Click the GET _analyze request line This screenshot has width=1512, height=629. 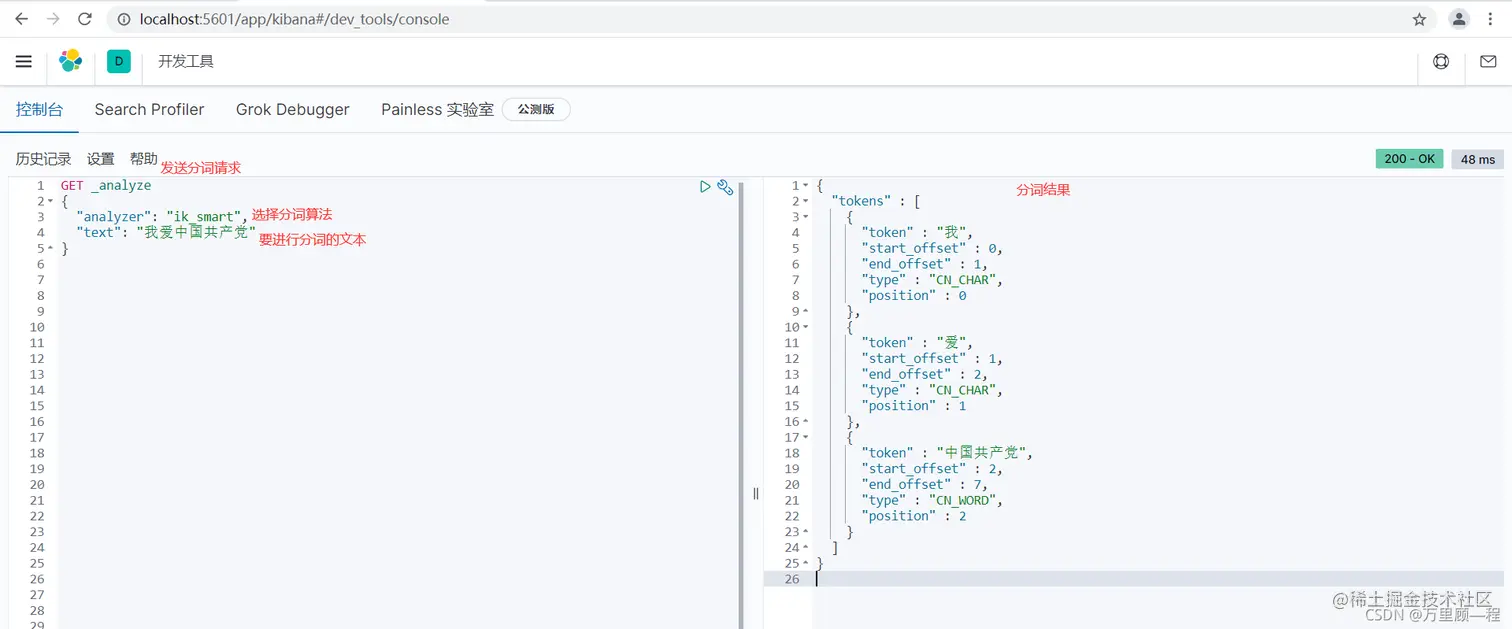pos(106,185)
